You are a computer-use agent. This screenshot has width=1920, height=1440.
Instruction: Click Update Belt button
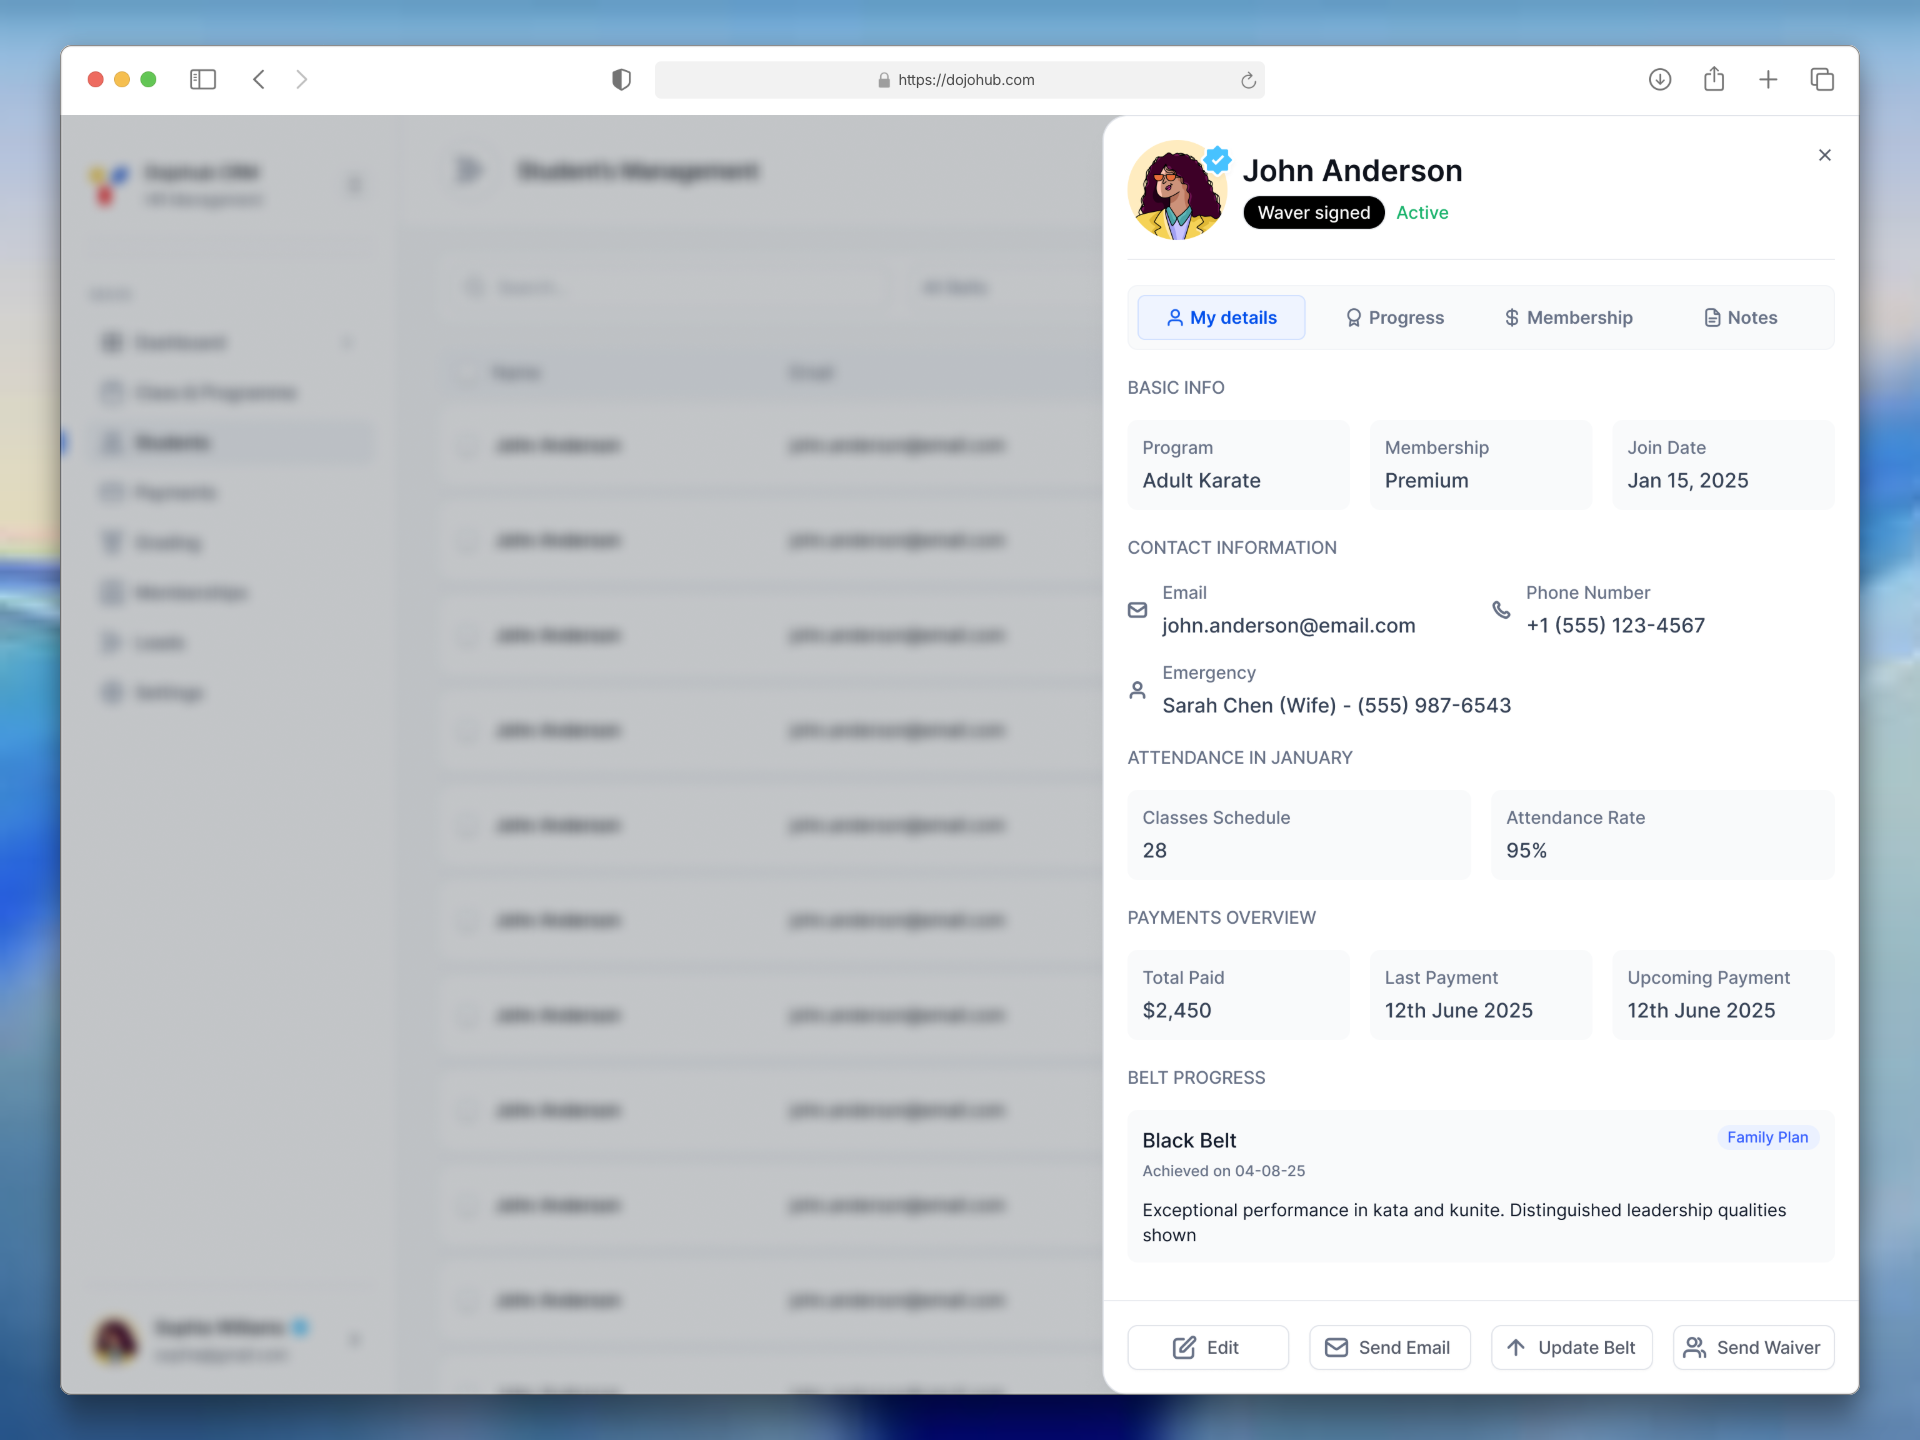pos(1571,1347)
